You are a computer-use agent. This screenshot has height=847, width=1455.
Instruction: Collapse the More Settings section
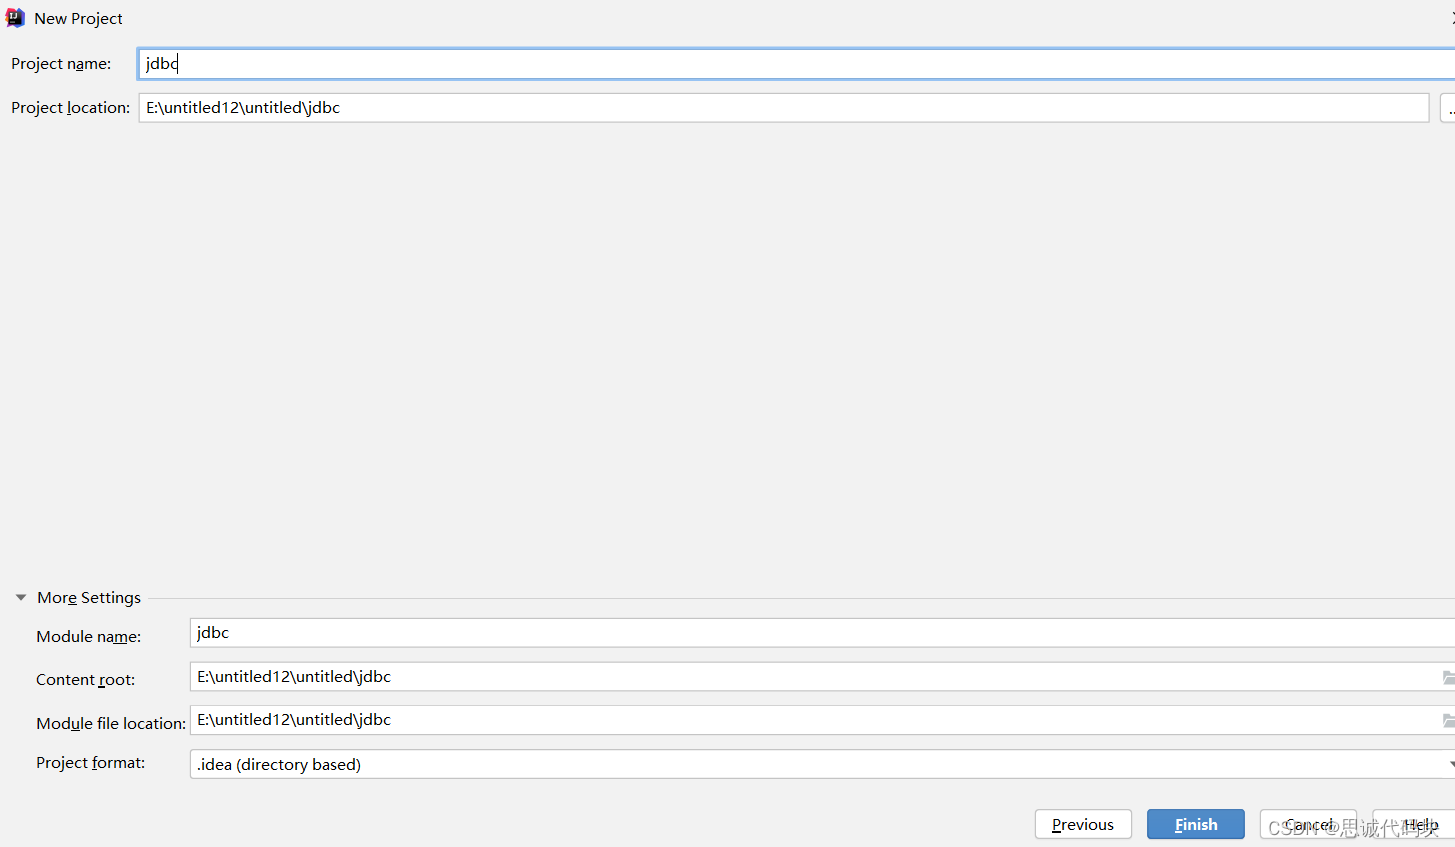21,598
